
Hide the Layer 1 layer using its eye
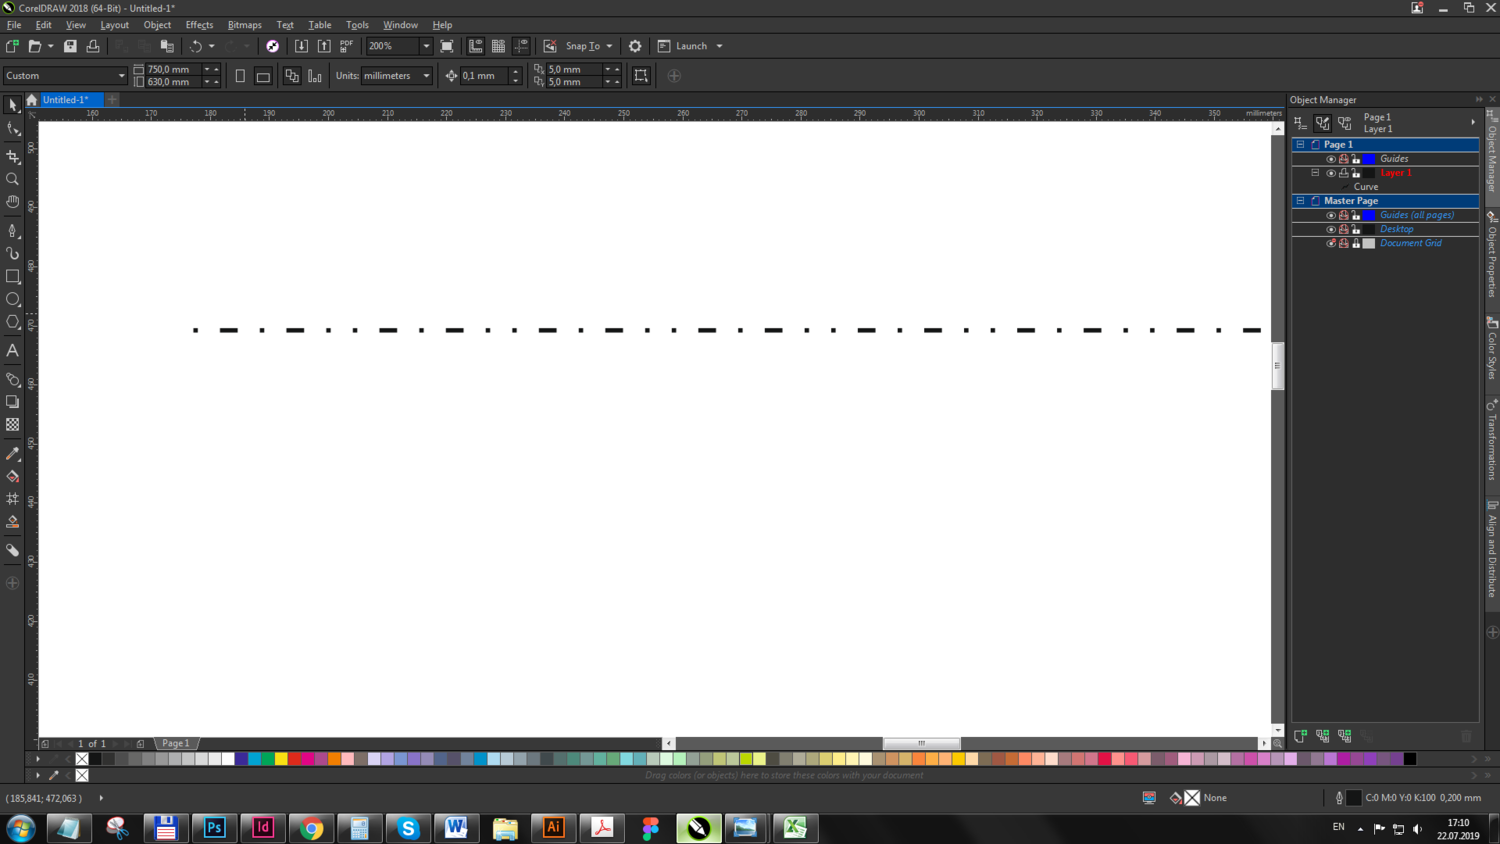click(1331, 173)
